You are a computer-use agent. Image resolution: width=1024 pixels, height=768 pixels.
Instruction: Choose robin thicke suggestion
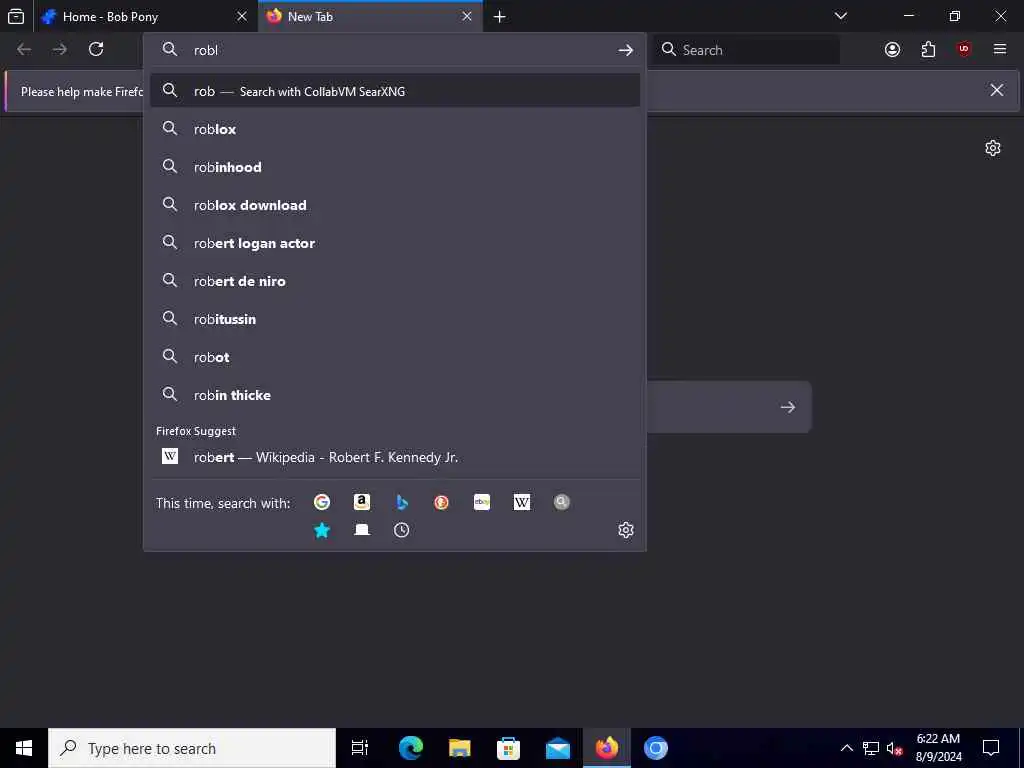click(x=394, y=394)
